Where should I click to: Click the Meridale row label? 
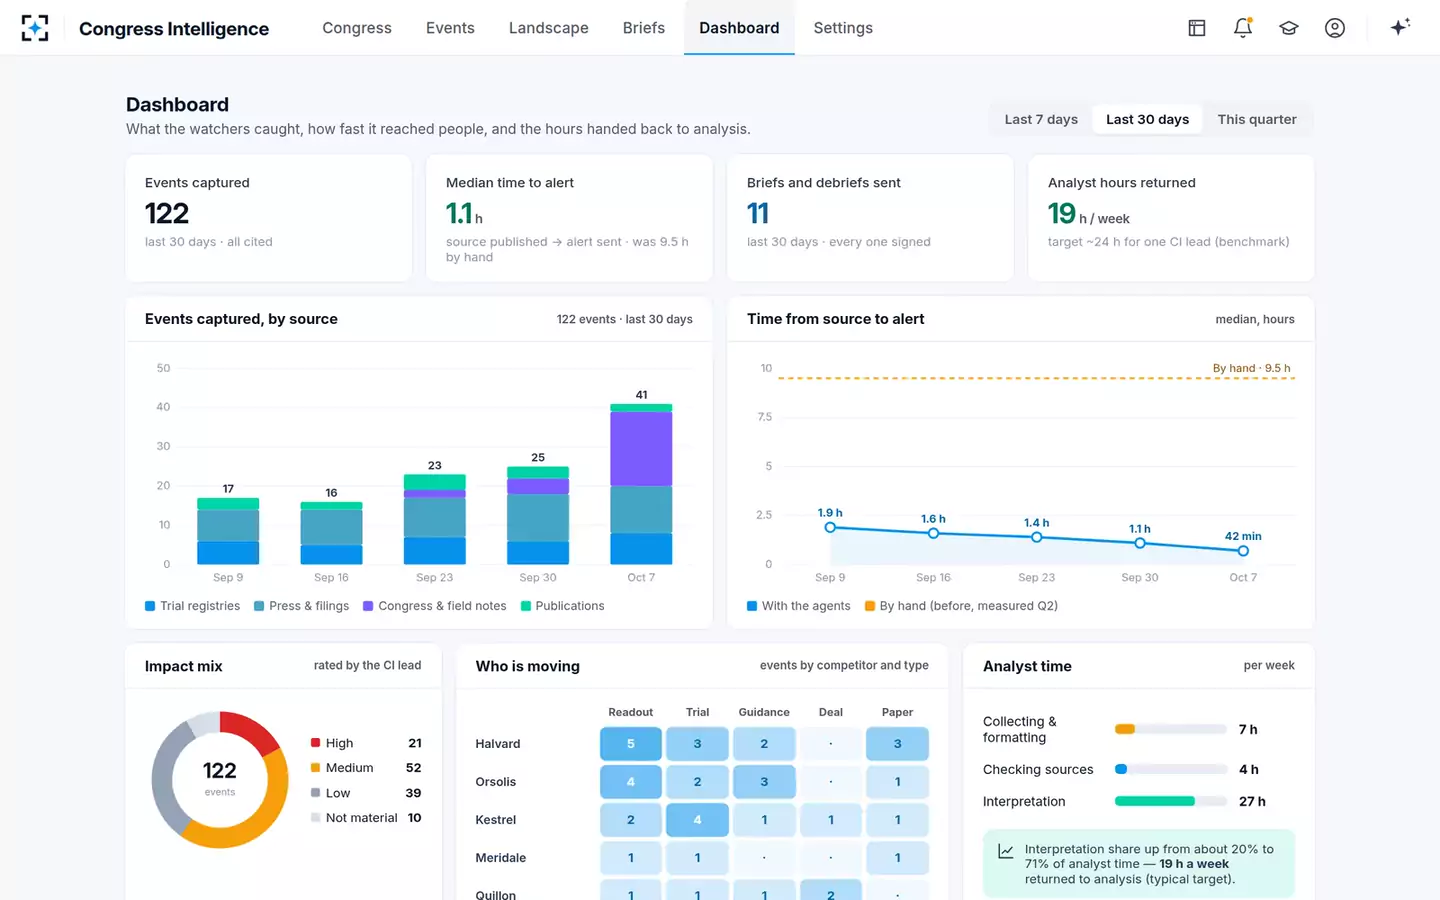(x=501, y=858)
